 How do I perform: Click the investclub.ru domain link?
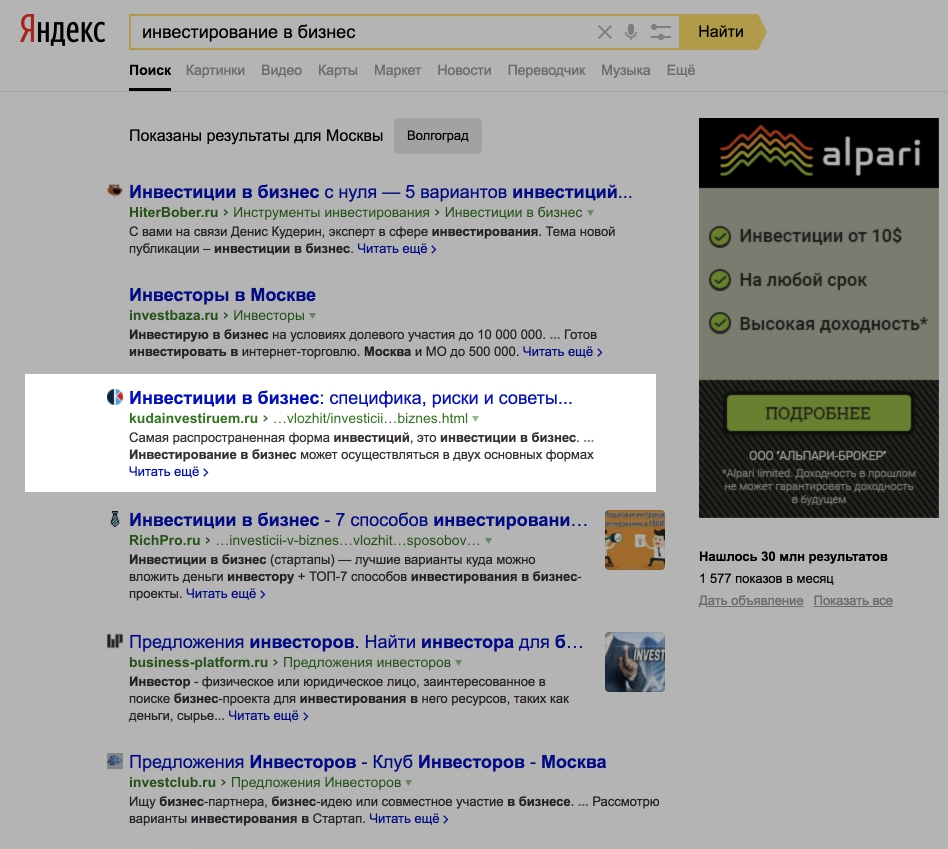click(x=172, y=782)
